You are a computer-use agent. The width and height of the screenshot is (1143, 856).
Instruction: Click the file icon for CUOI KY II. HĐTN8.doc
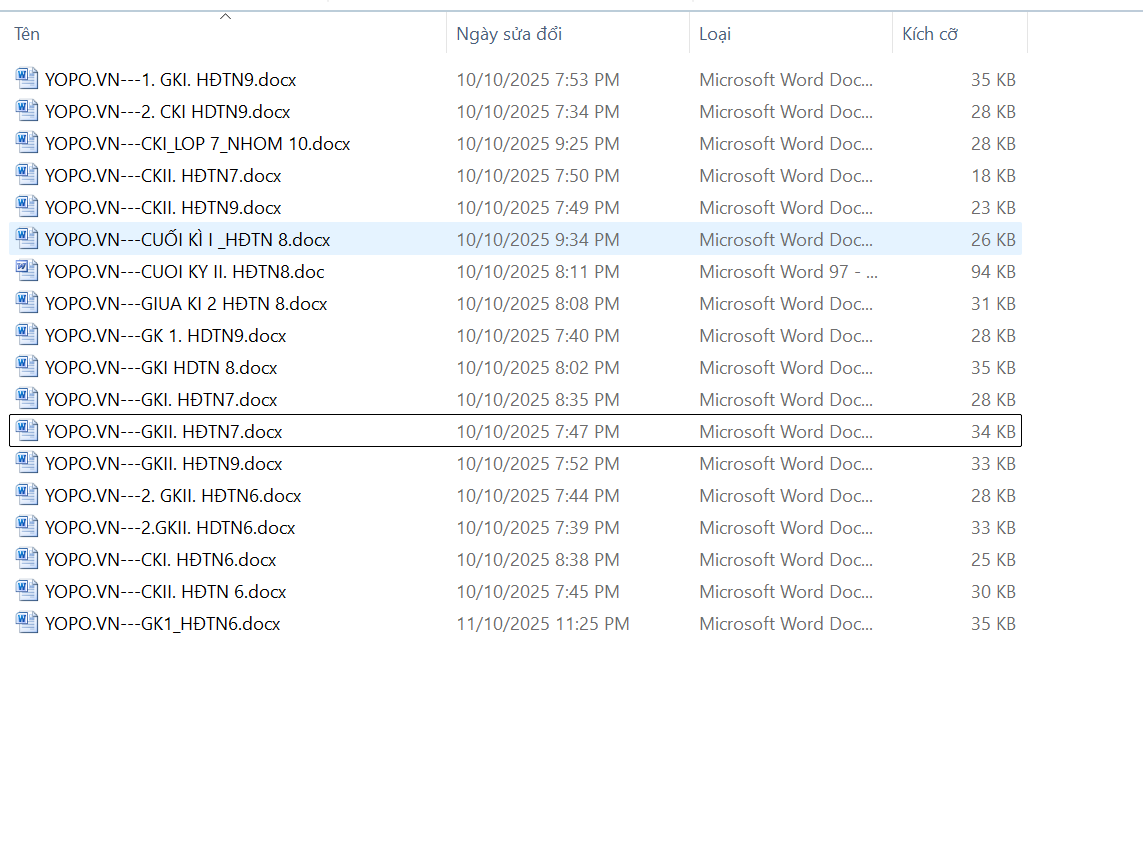(x=27, y=271)
